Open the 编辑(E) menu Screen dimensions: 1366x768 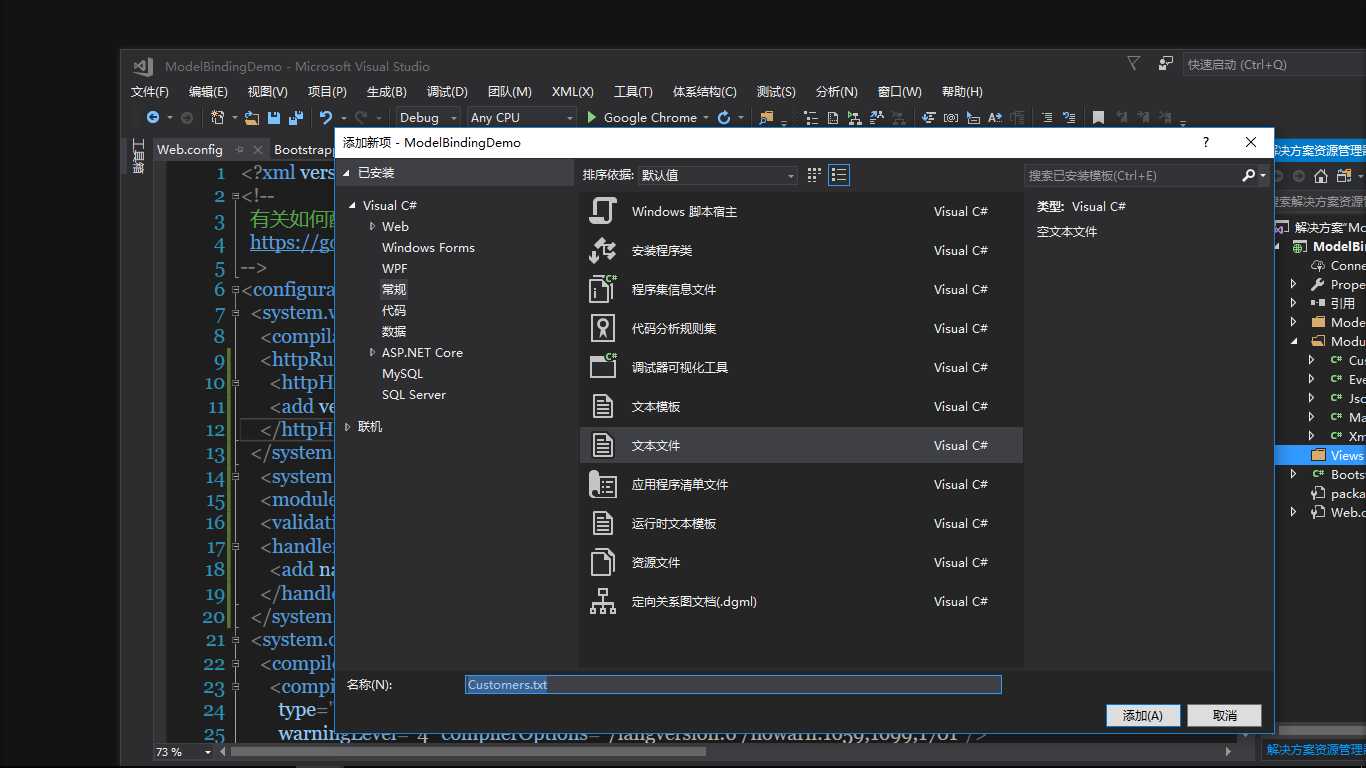208,91
